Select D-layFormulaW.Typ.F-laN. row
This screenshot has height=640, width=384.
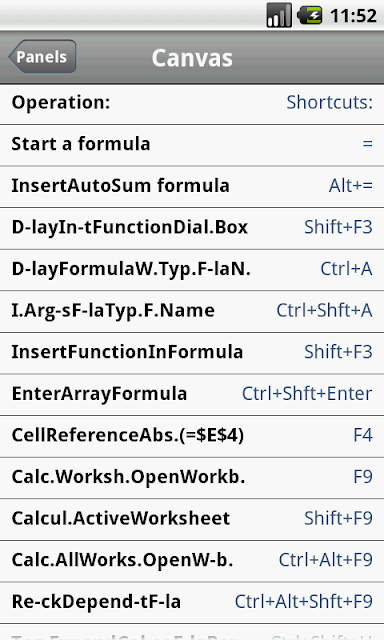[192, 270]
